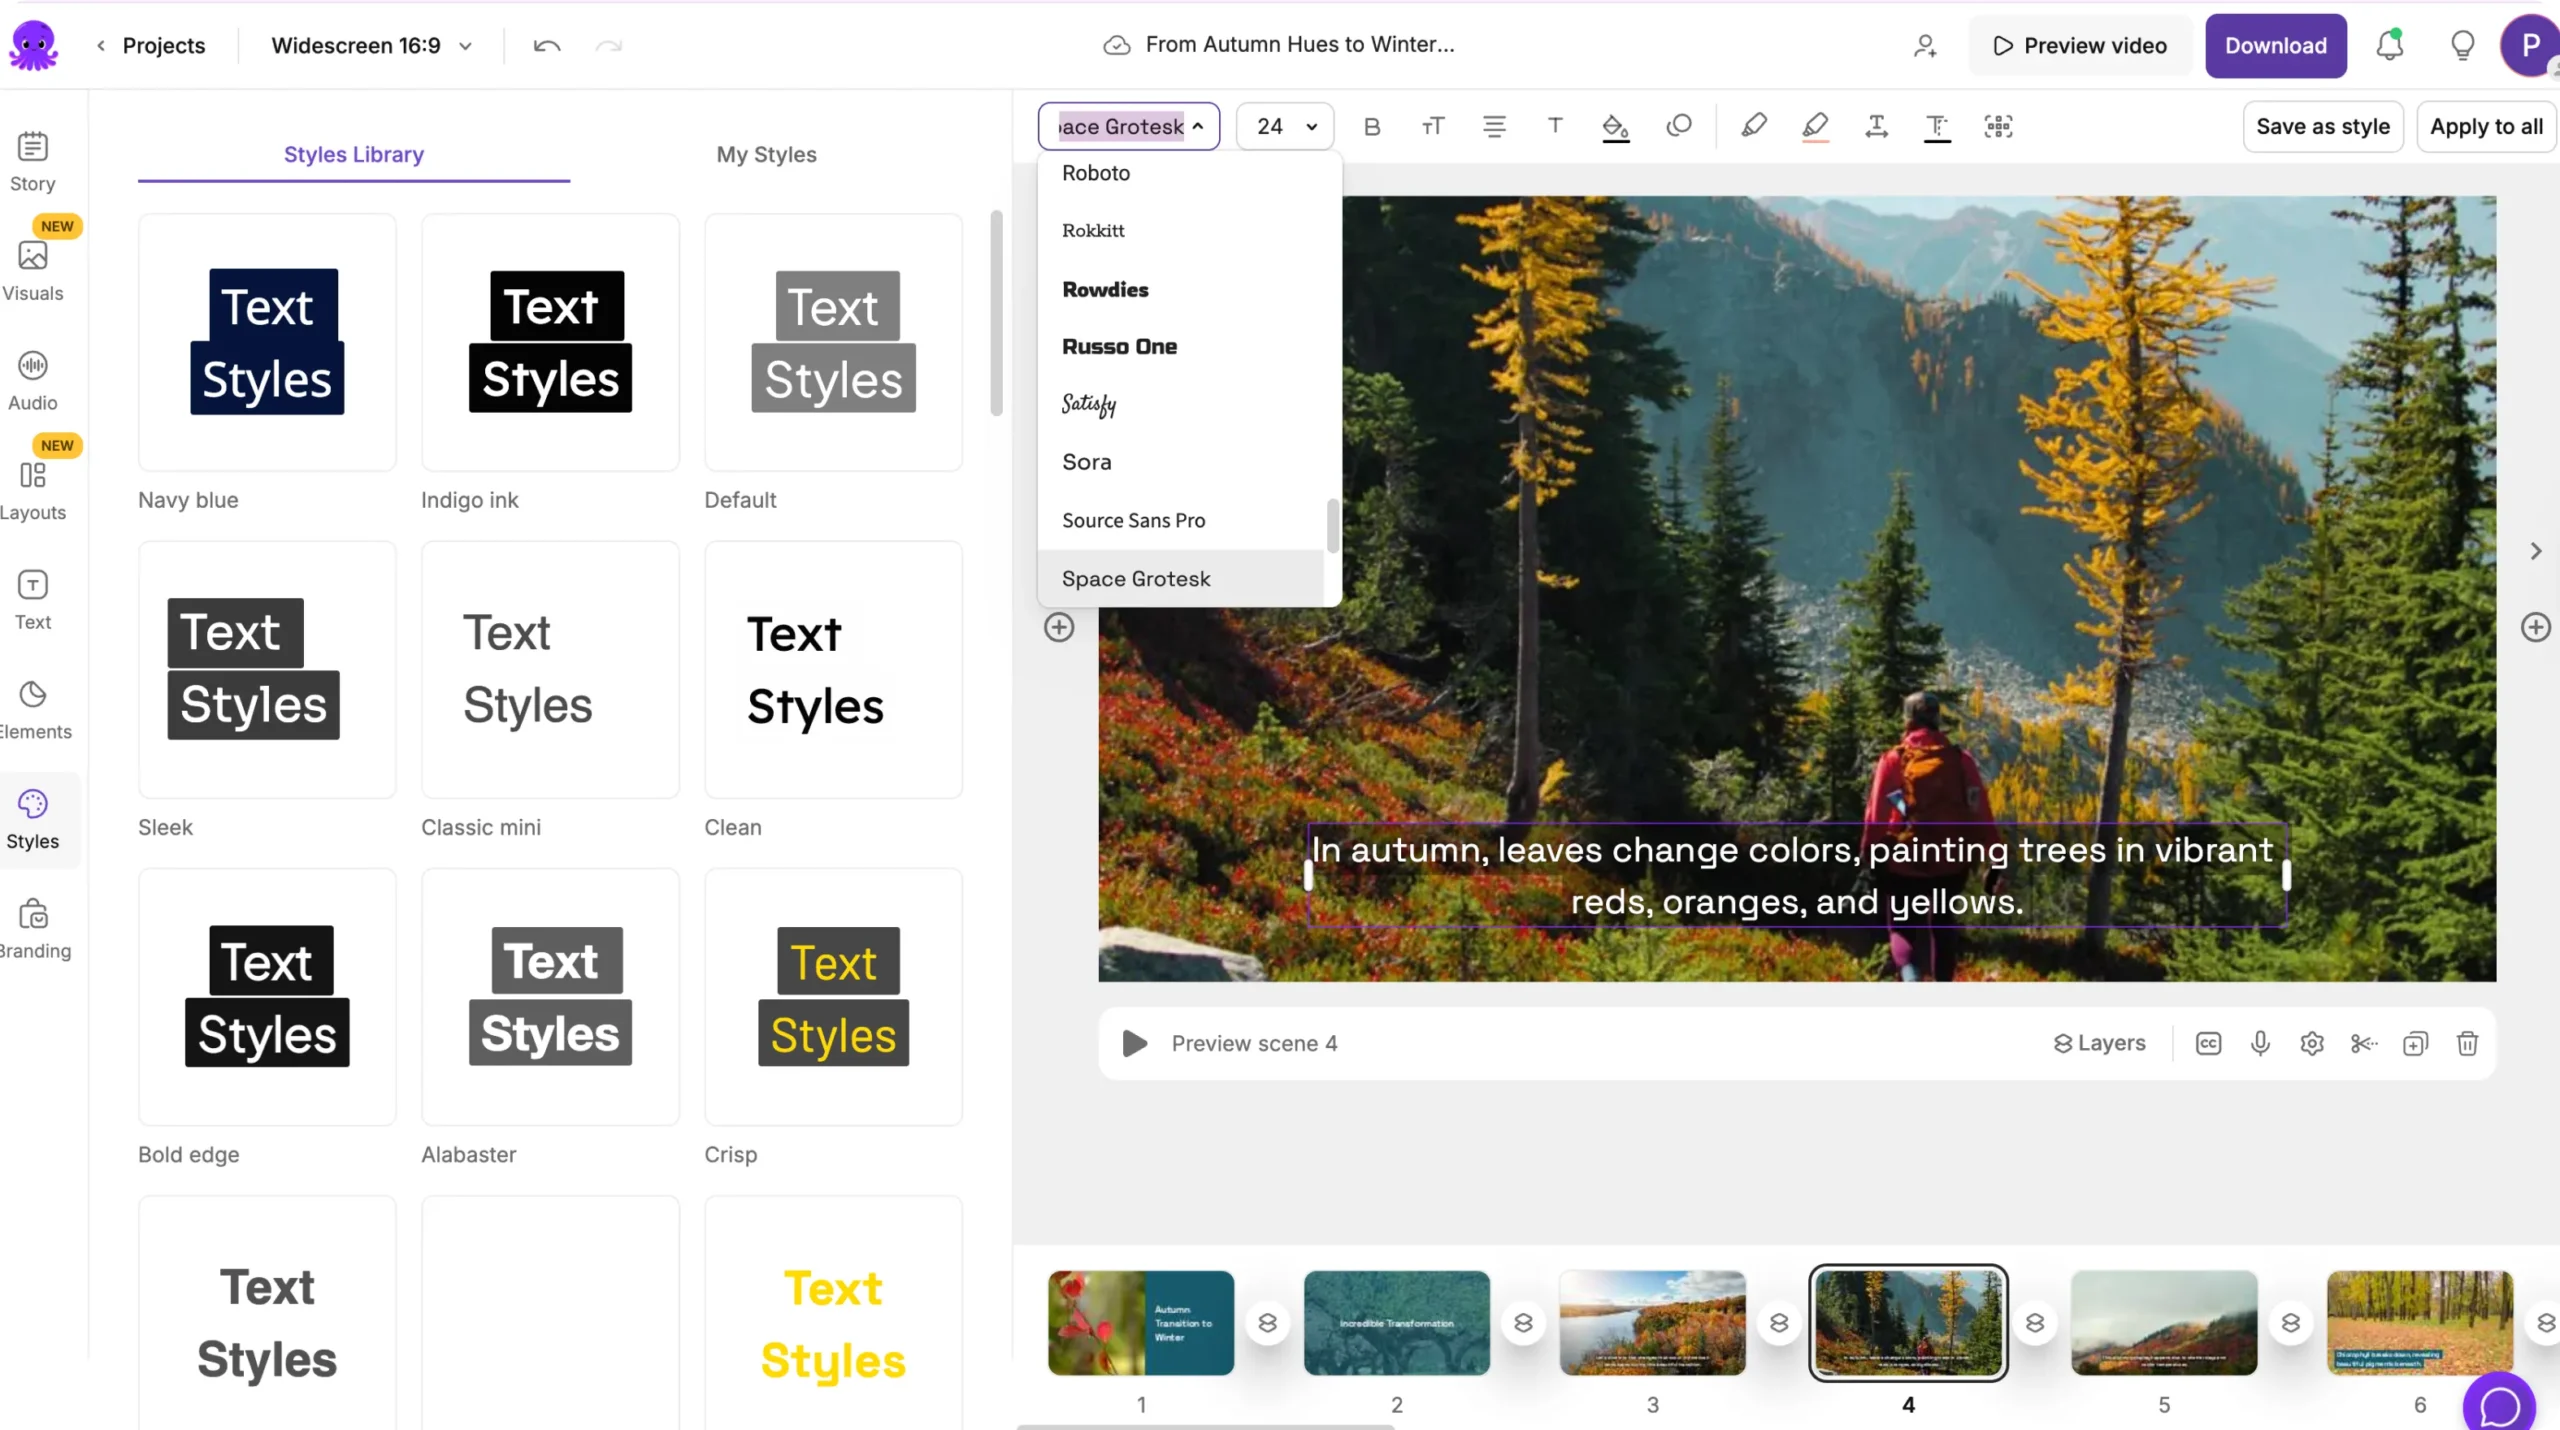Open the font size 24 dropdown
2560x1430 pixels.
pos(1285,127)
